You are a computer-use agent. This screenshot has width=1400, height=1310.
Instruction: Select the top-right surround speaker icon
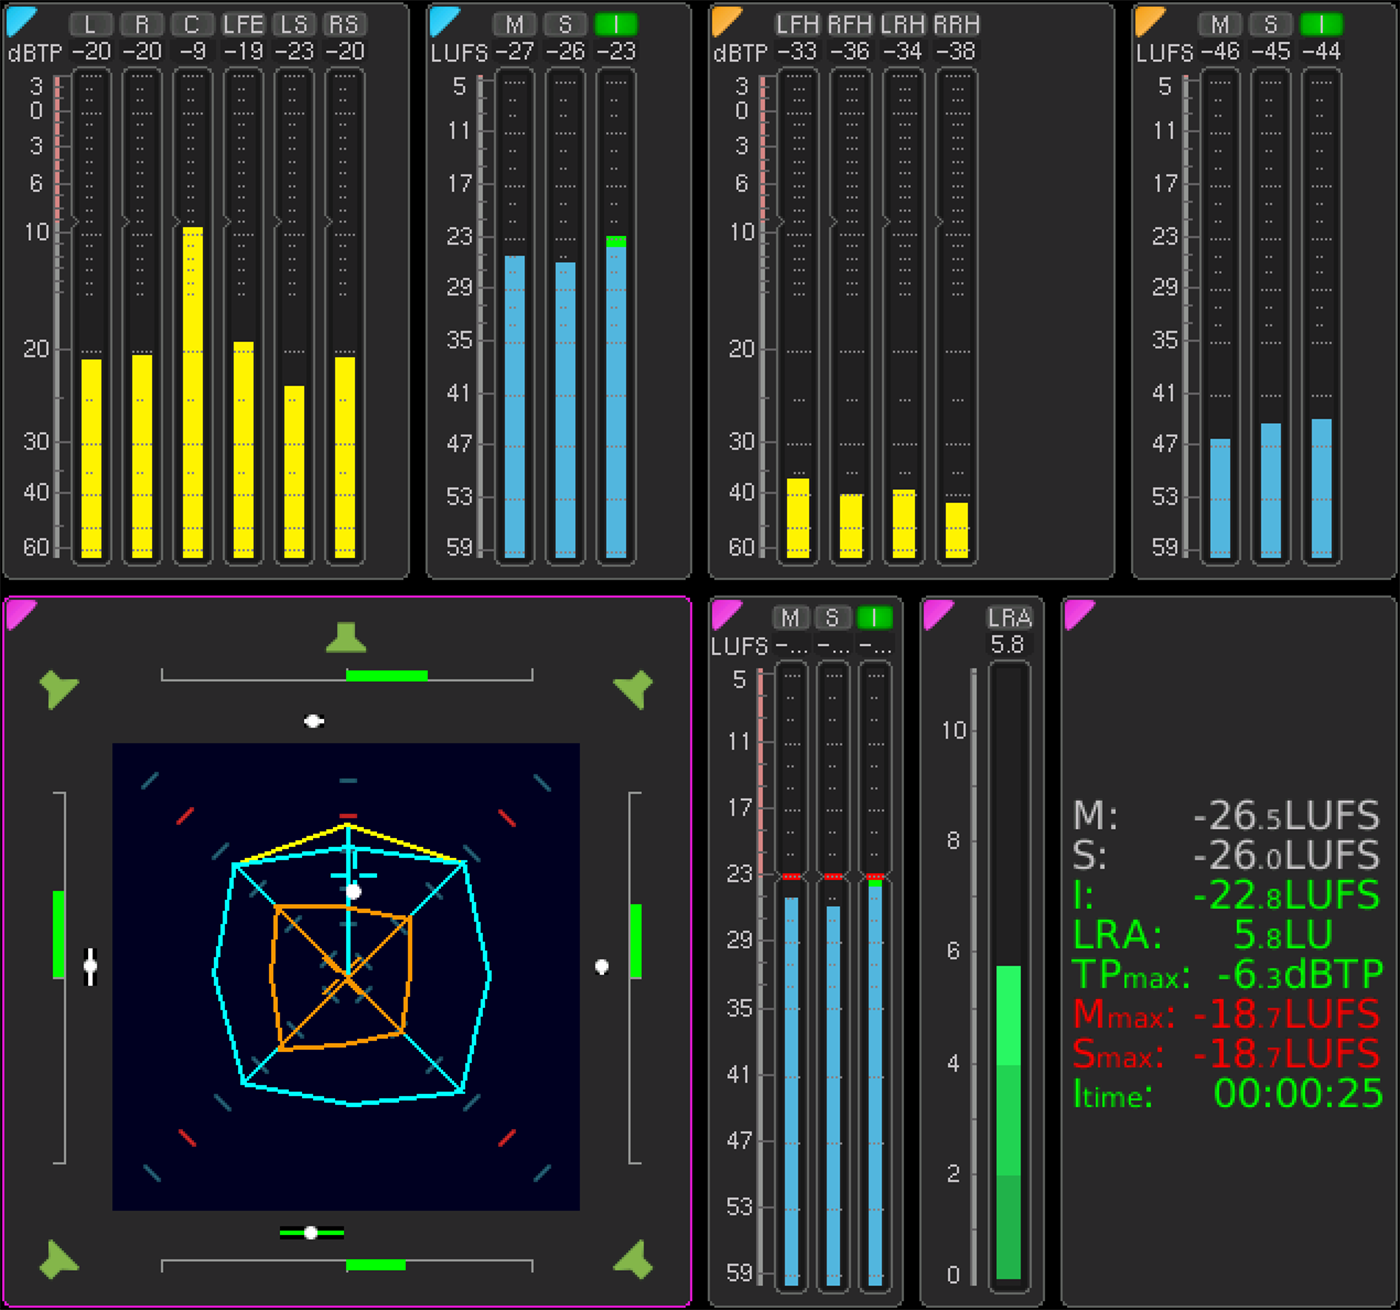[x=633, y=688]
